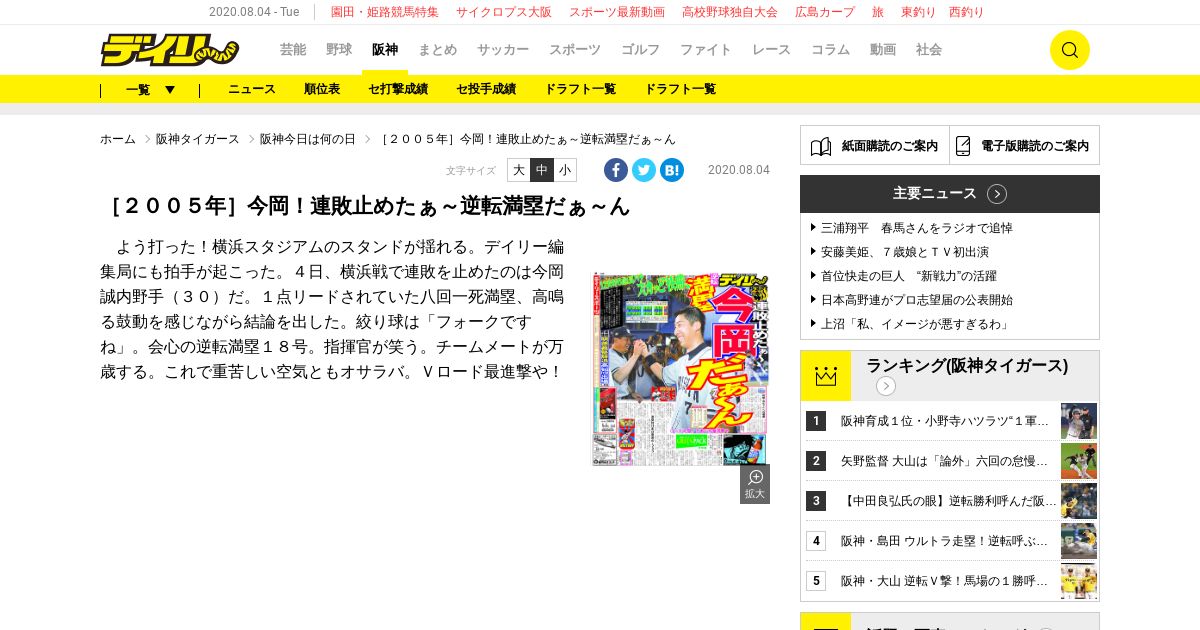Screen dimensions: 1200x630
Task: Open the 社会 navigation tab
Action: [x=929, y=50]
